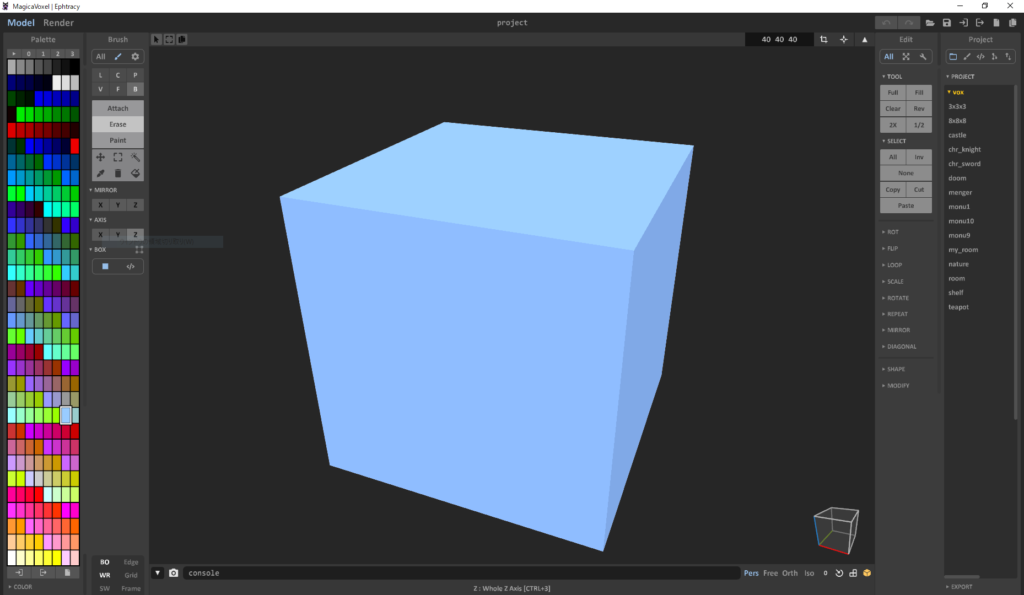
Task: Switch to the Render tab
Action: pos(58,23)
